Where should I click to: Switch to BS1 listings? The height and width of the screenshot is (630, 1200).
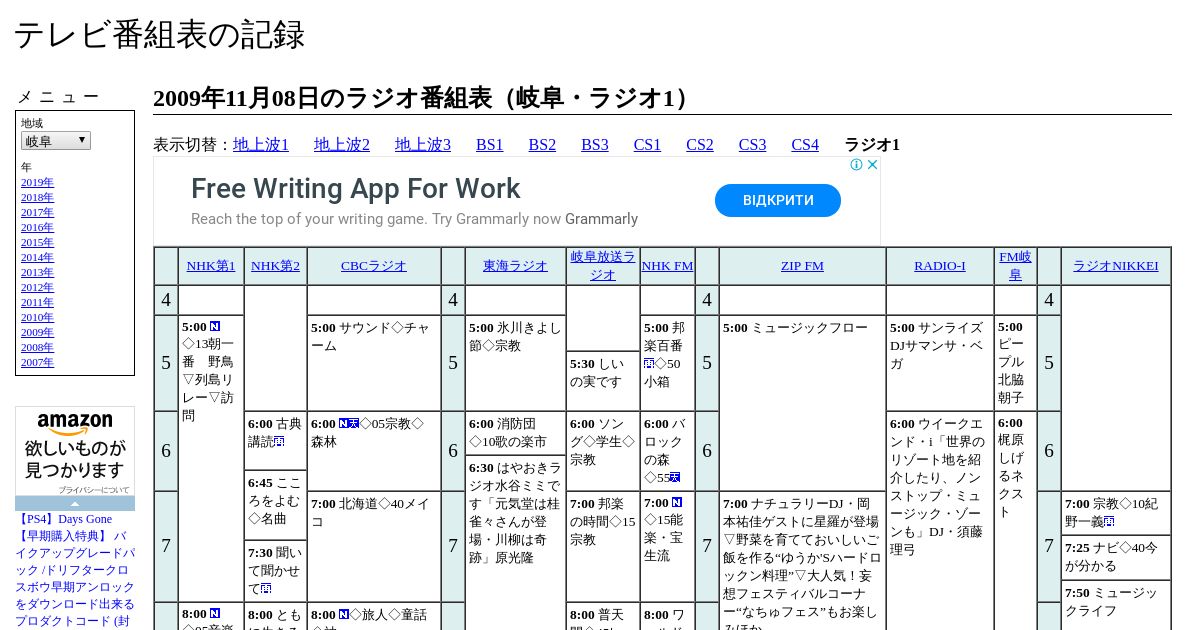coord(490,145)
